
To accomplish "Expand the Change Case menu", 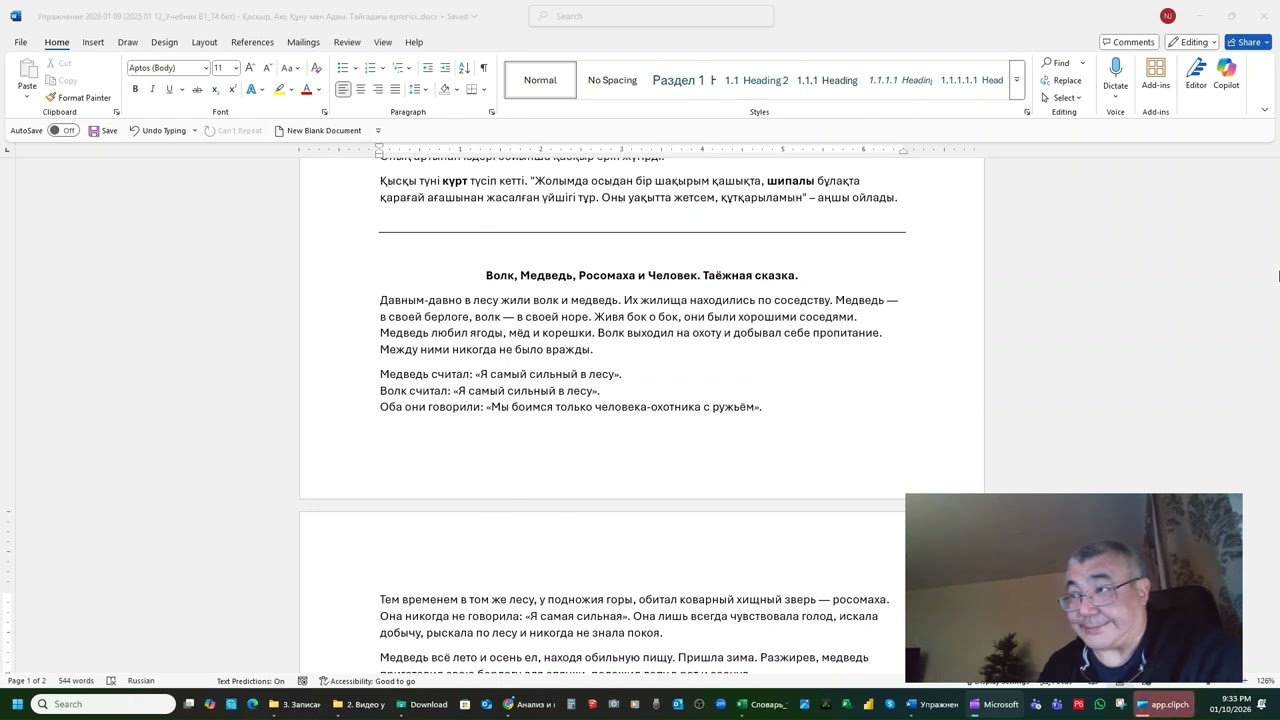I will pos(299,68).
